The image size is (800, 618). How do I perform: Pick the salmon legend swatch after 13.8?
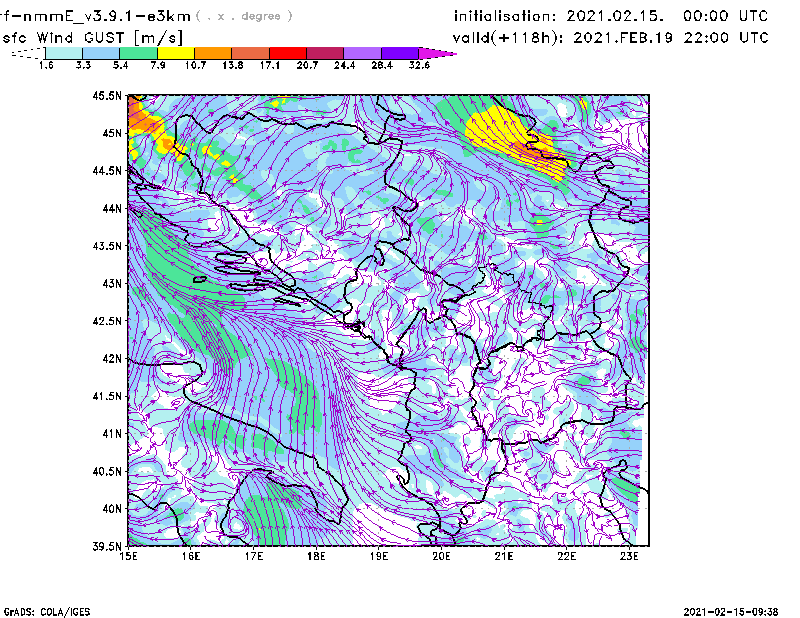point(251,53)
